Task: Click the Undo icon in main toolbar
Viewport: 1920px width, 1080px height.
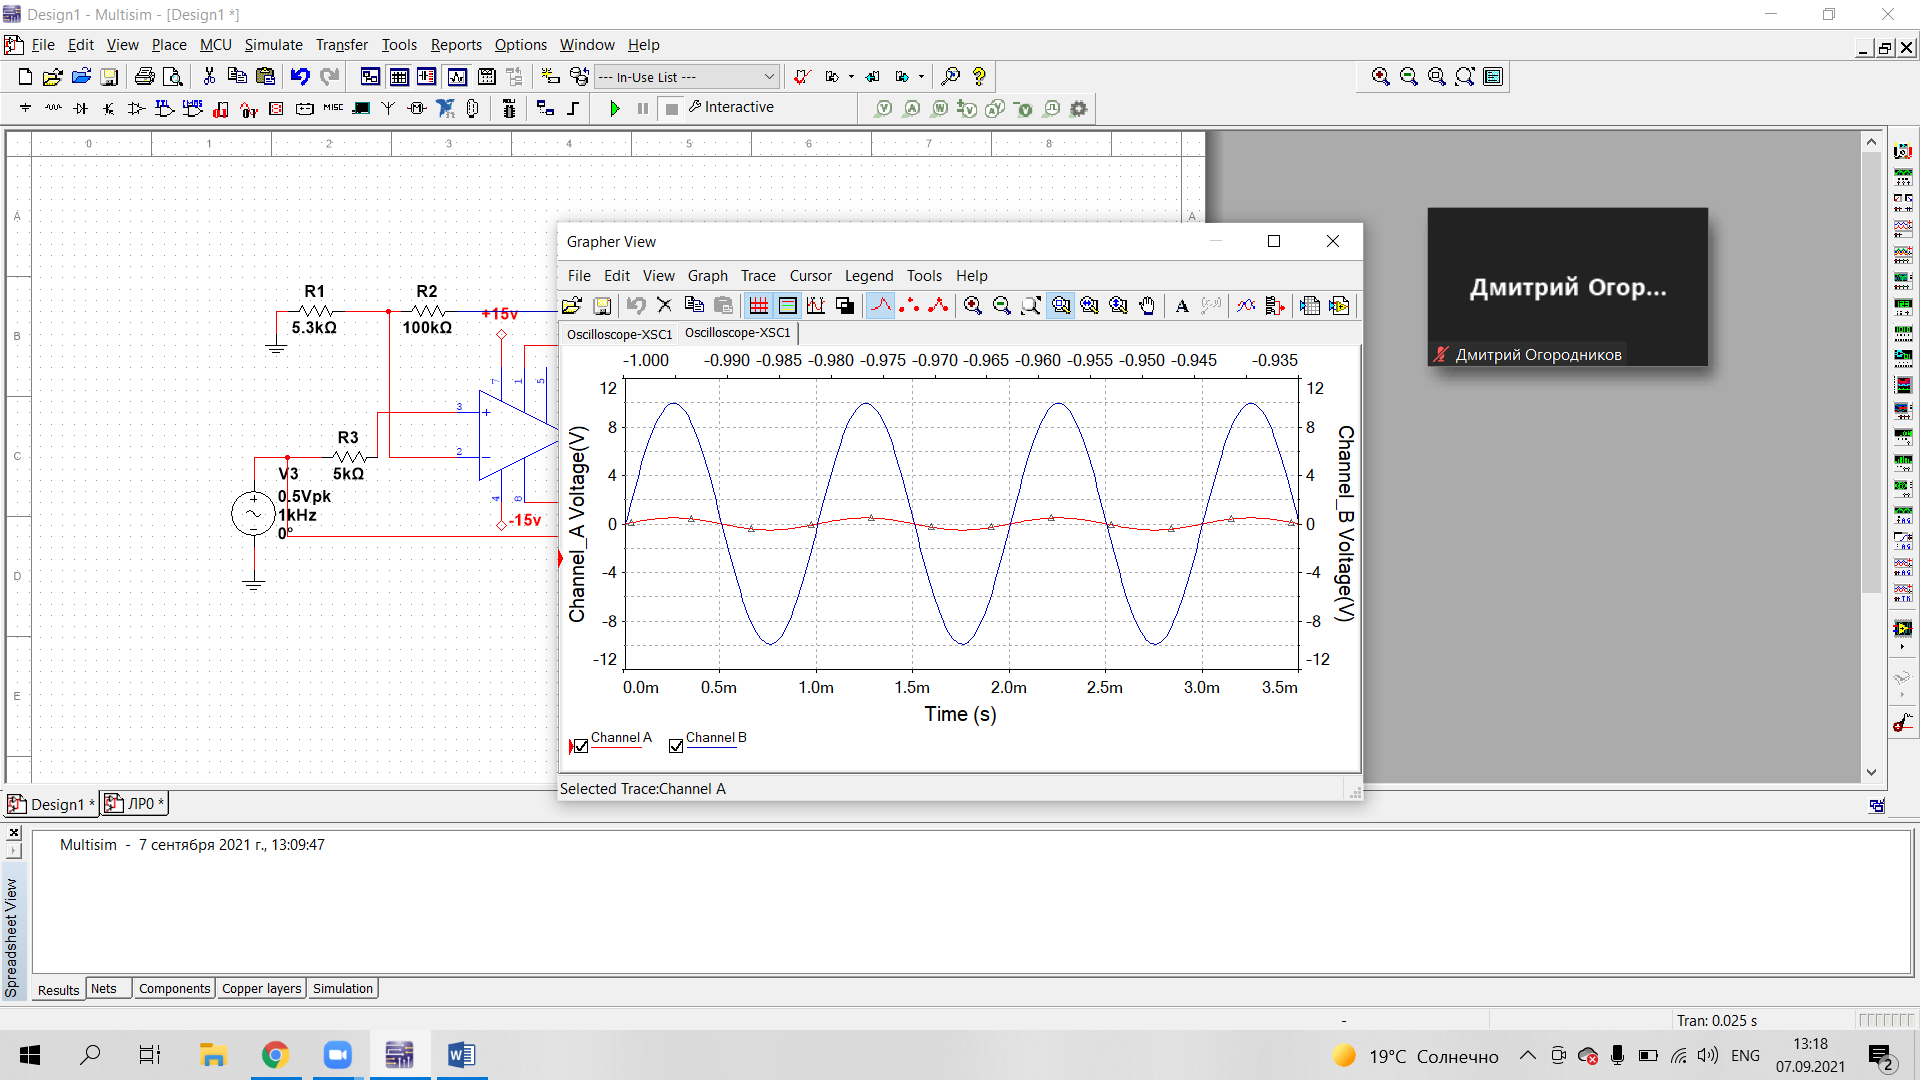Action: click(x=300, y=77)
